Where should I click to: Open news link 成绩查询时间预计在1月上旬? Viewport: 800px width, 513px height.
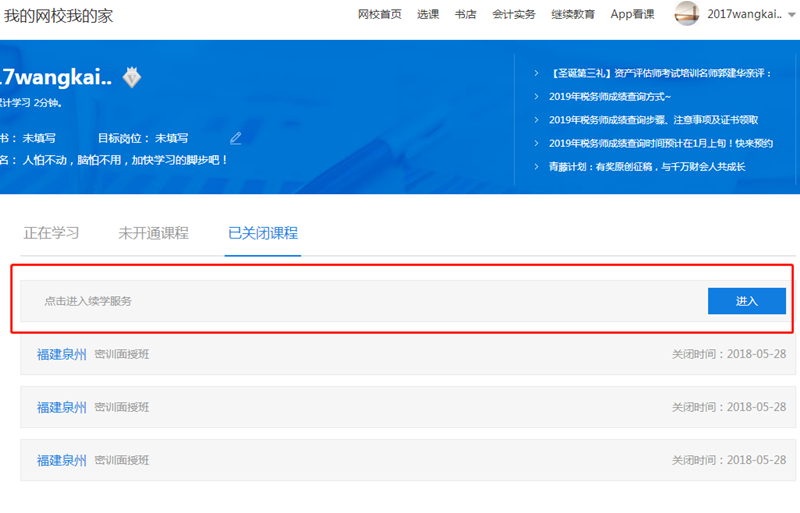[661, 143]
